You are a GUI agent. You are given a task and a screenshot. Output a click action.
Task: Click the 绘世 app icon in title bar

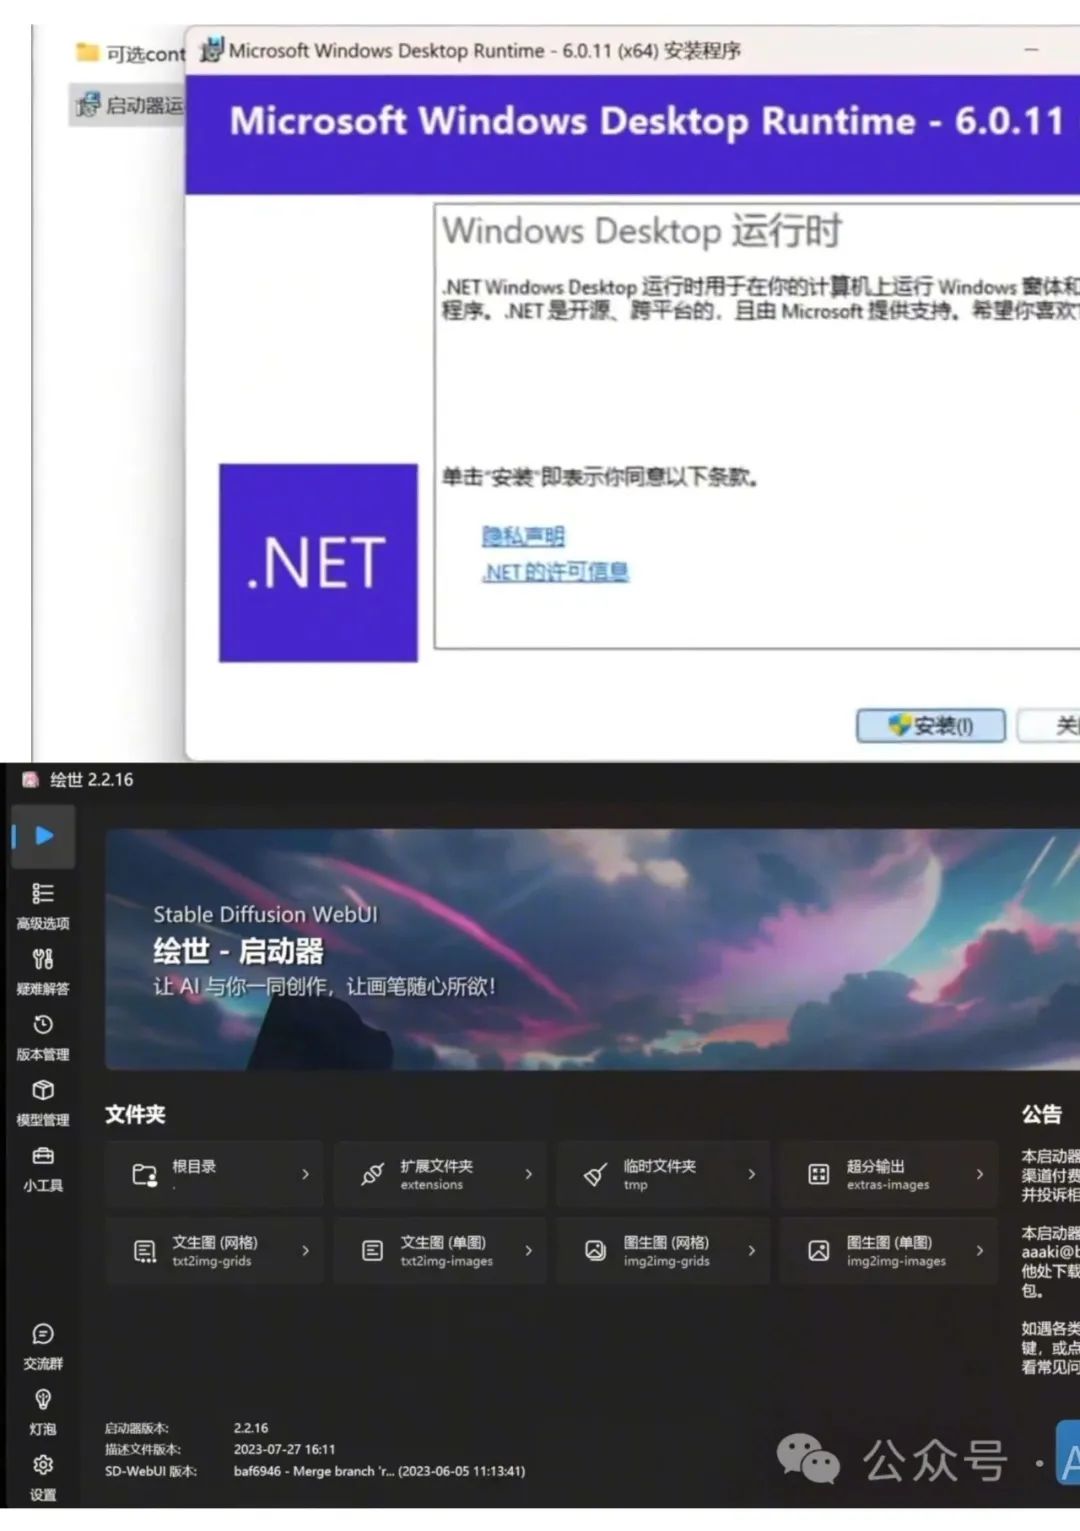30,780
